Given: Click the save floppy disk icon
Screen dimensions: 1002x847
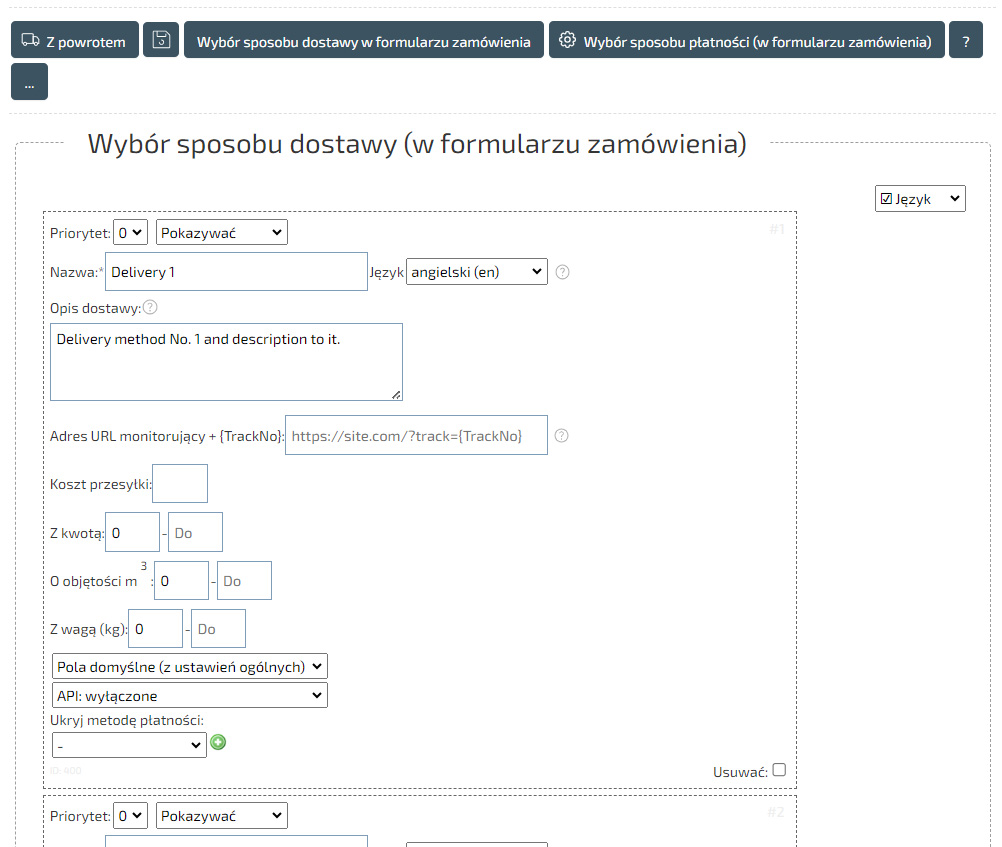Looking at the screenshot, I should click(161, 41).
